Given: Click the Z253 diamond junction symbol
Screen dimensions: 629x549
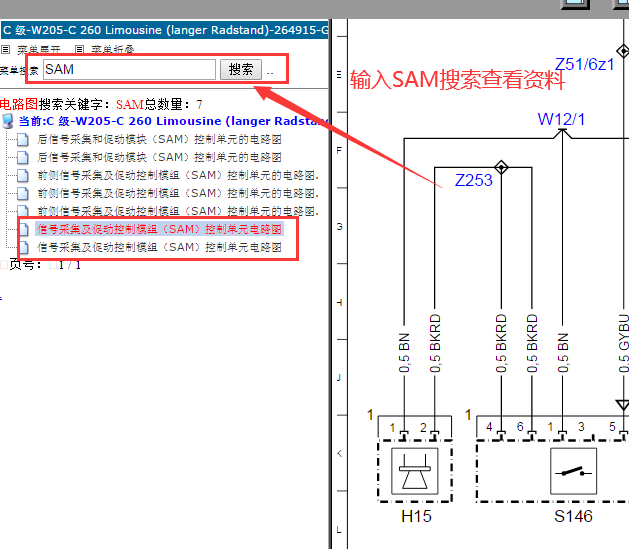Looking at the screenshot, I should pos(501,167).
